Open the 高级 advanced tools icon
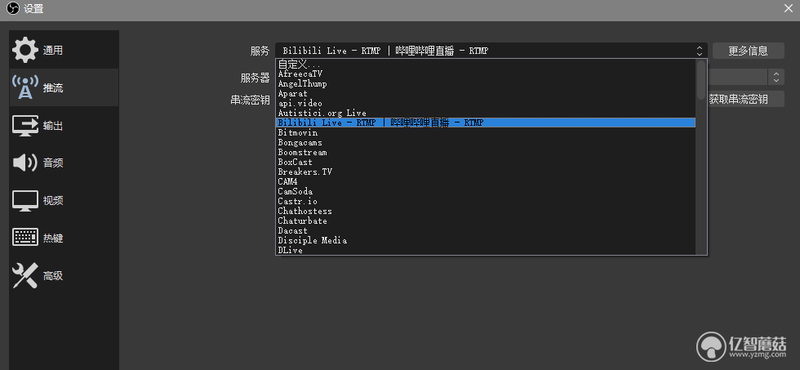This screenshot has width=800, height=370. coord(25,276)
